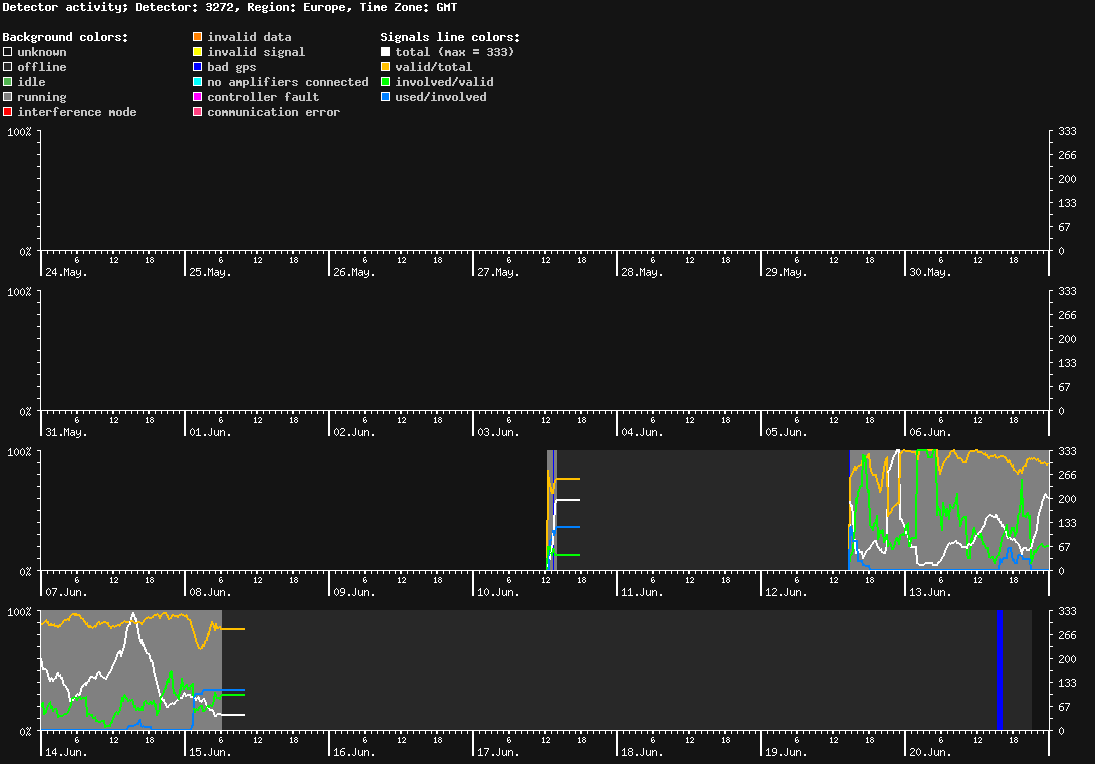
Task: Click the 'involved/valid' legend label
Action: point(444,82)
